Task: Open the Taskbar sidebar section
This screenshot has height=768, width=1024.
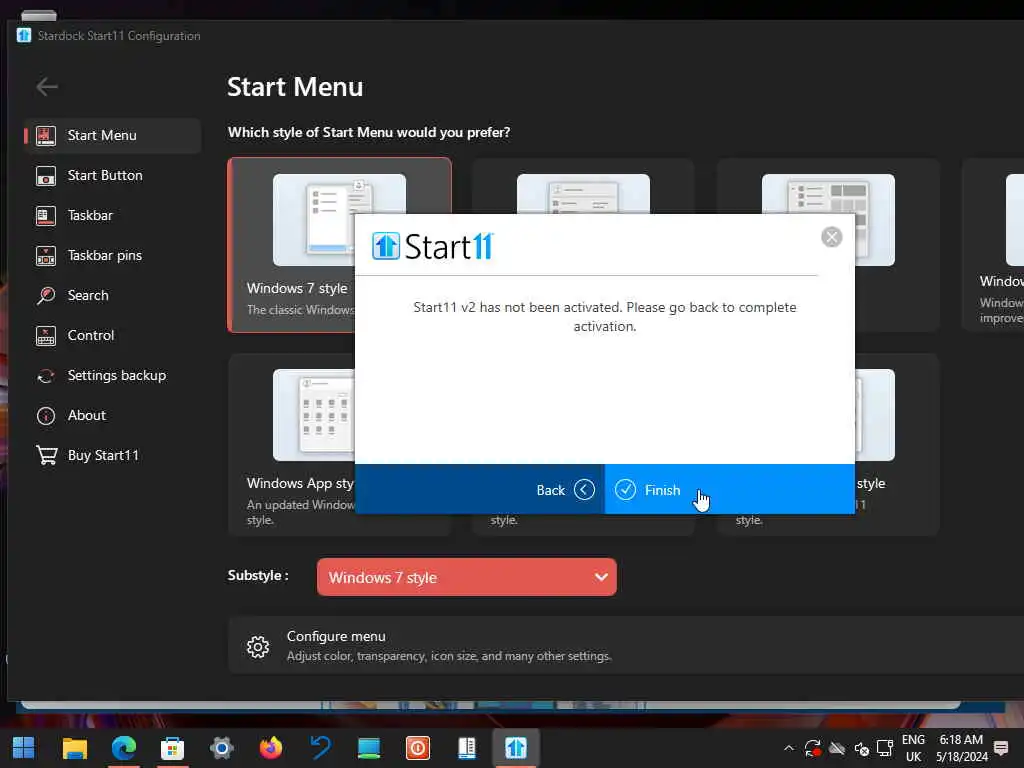Action: pyautogui.click(x=112, y=215)
